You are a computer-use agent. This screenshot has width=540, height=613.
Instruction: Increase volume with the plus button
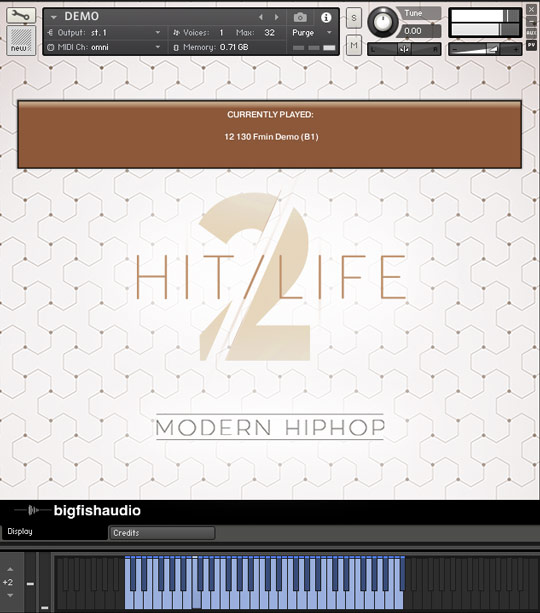pyautogui.click(x=515, y=49)
